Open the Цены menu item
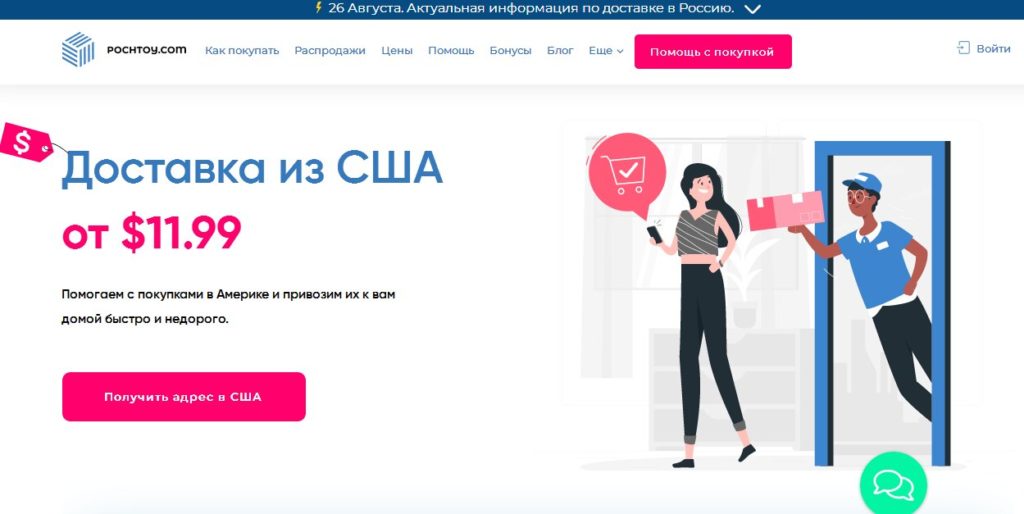Screen dimensions: 1024x514 tap(397, 50)
